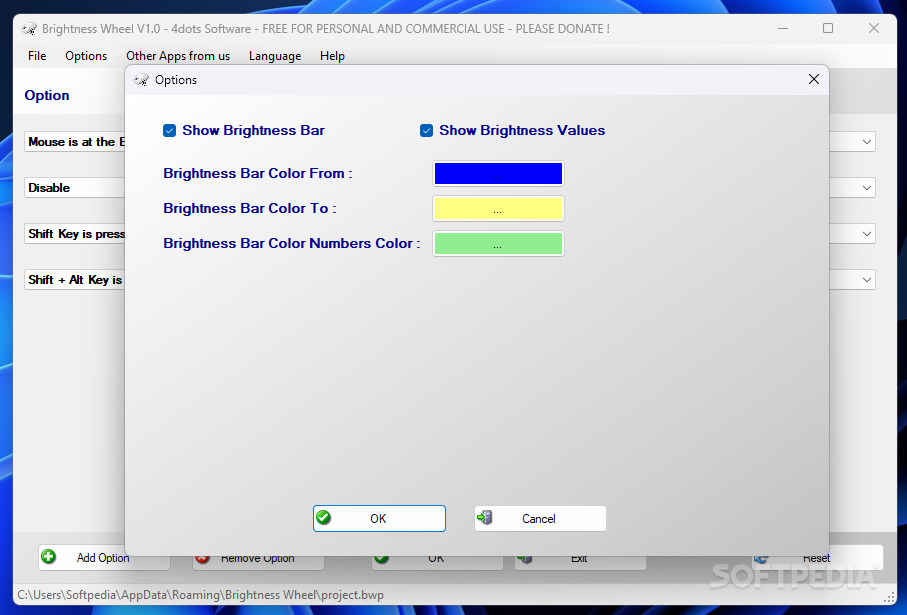
Task: Click the Disable combo box field
Action: pyautogui.click(x=75, y=188)
